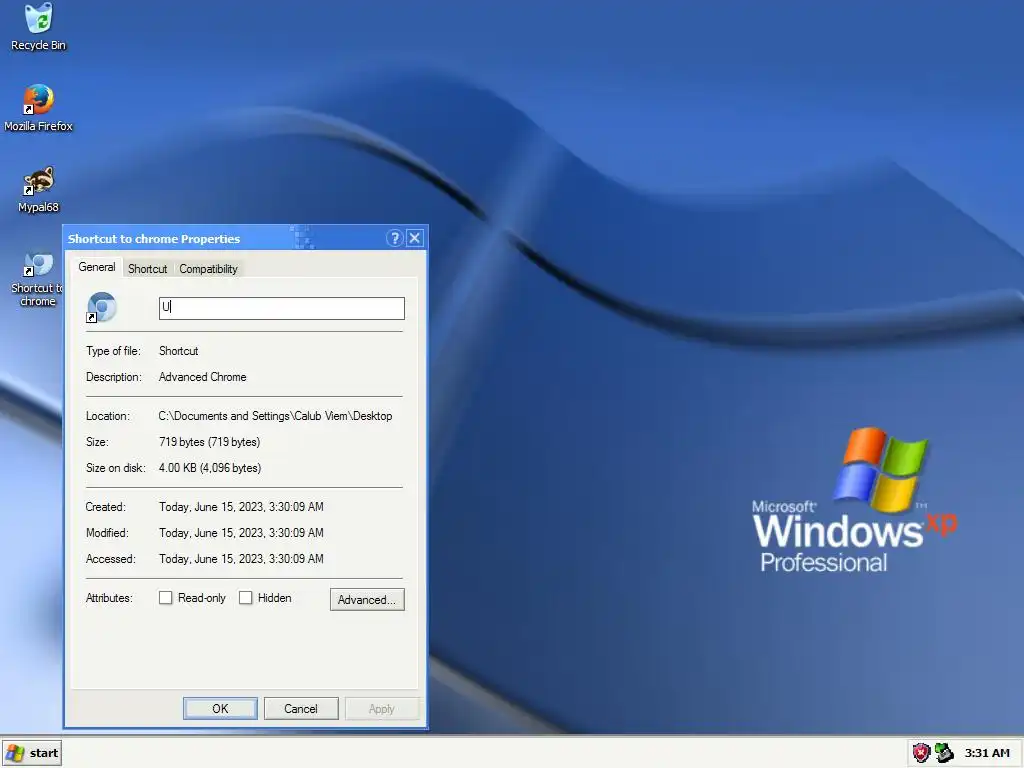Click the question mark help button
The height and width of the screenshot is (768, 1024).
click(x=394, y=238)
